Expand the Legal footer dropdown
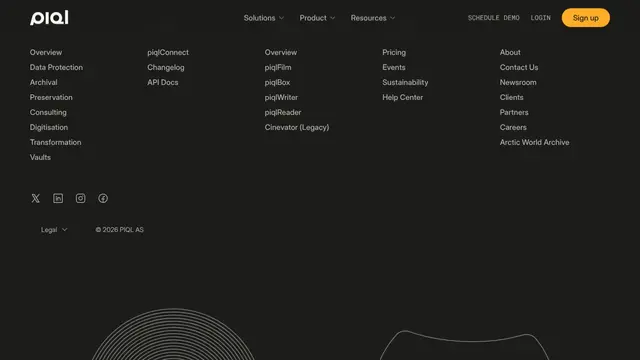 pyautogui.click(x=54, y=230)
